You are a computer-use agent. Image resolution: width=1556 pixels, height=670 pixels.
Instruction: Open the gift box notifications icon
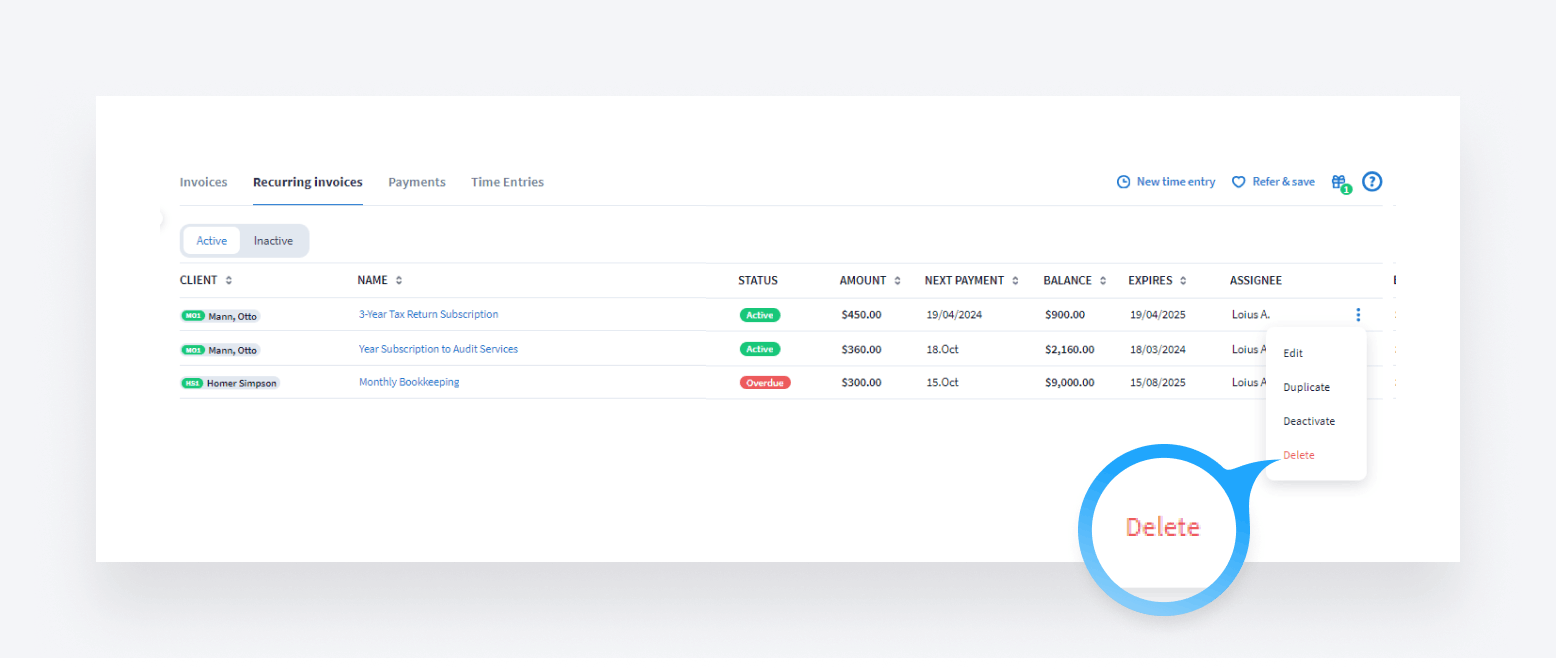point(1339,182)
